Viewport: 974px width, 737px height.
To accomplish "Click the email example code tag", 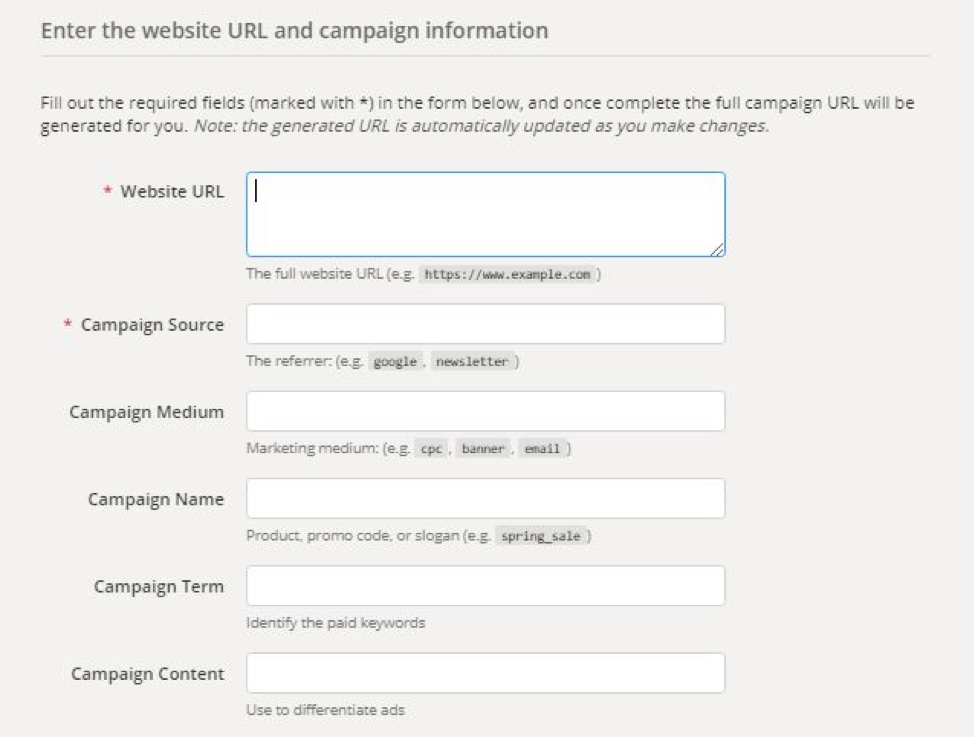I will pyautogui.click(x=542, y=449).
